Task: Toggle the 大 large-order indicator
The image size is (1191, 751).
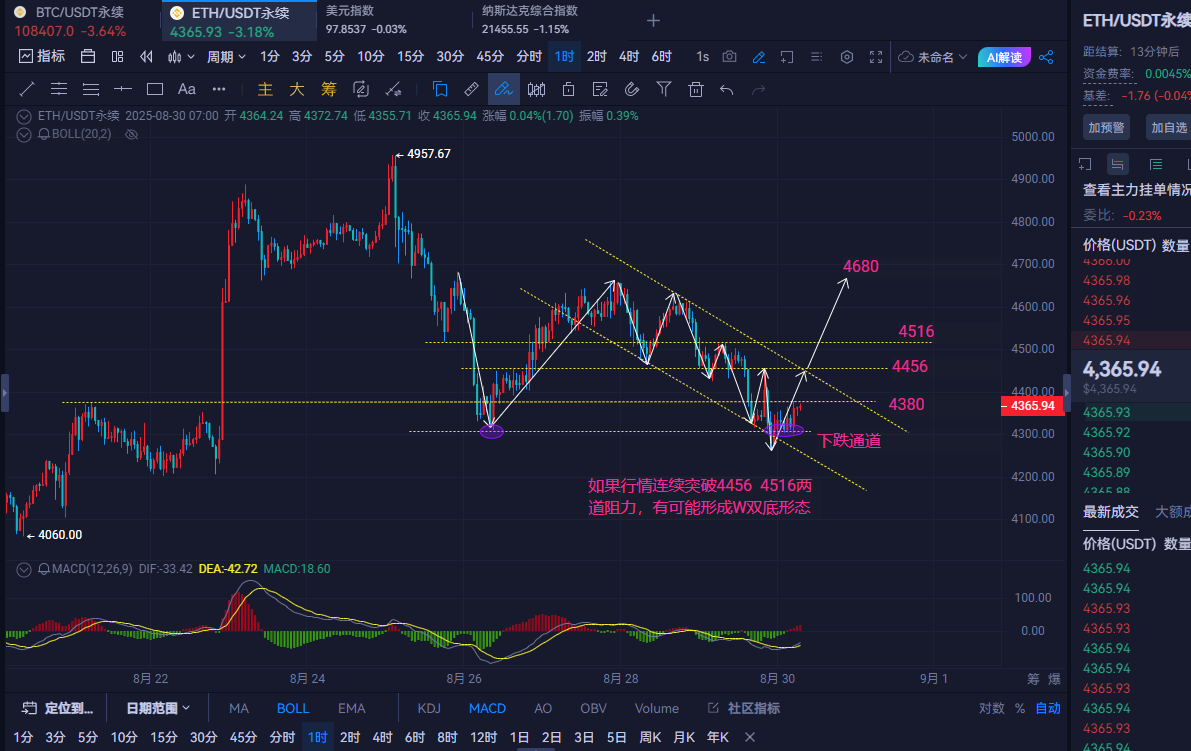Action: pos(297,90)
